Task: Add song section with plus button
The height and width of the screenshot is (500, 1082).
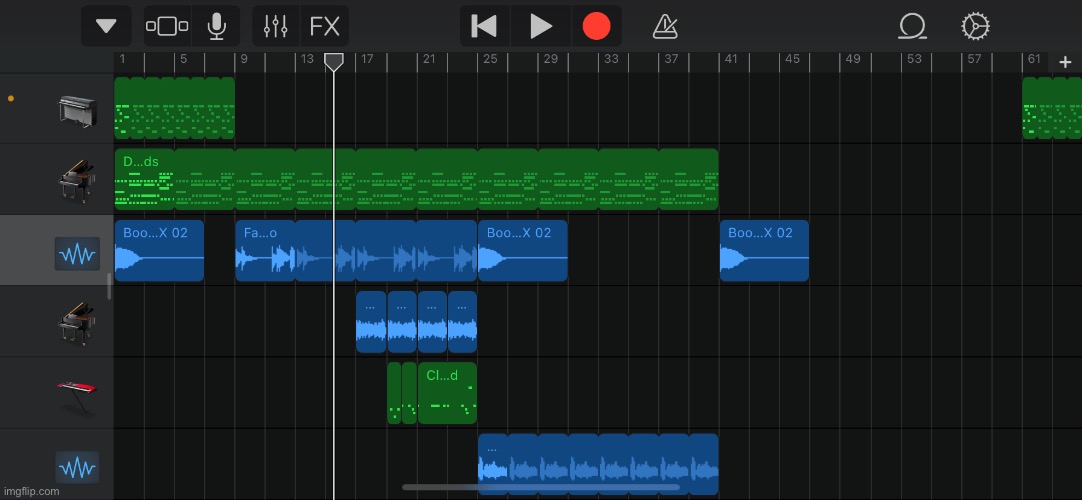Action: point(1065,62)
